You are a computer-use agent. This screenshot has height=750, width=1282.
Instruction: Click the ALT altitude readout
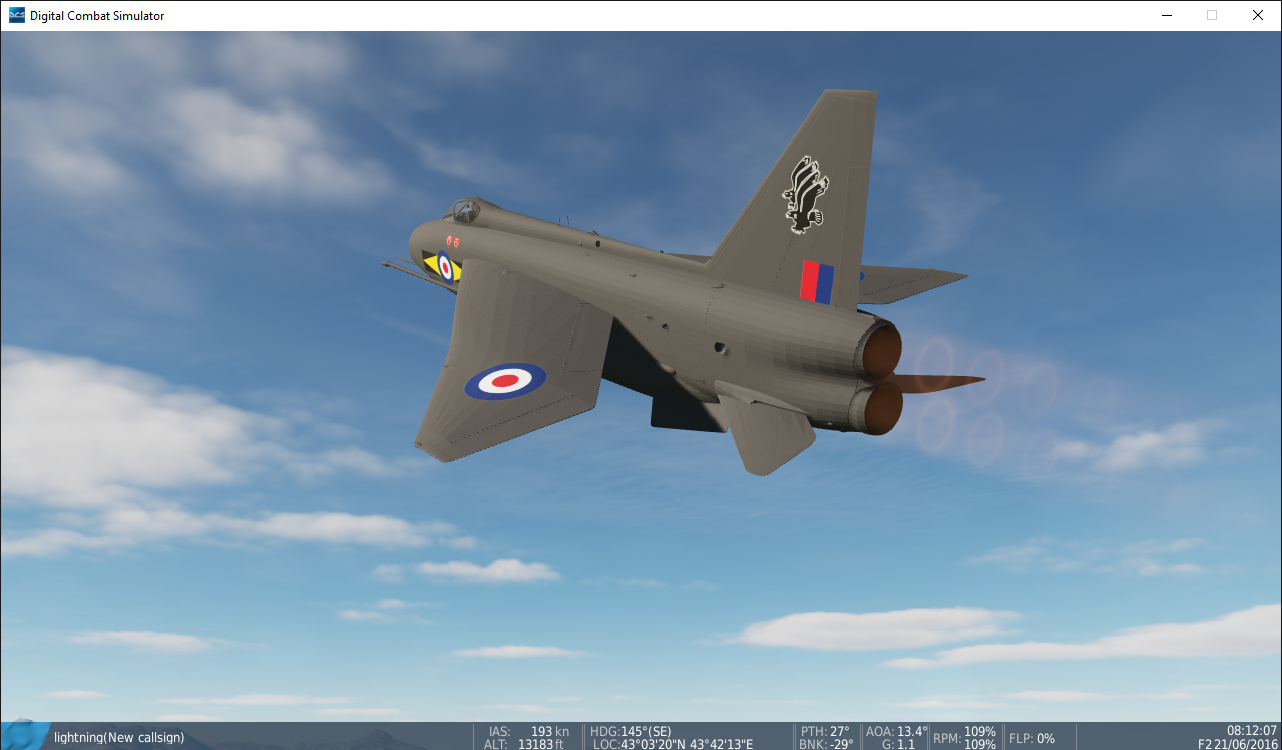[x=528, y=744]
